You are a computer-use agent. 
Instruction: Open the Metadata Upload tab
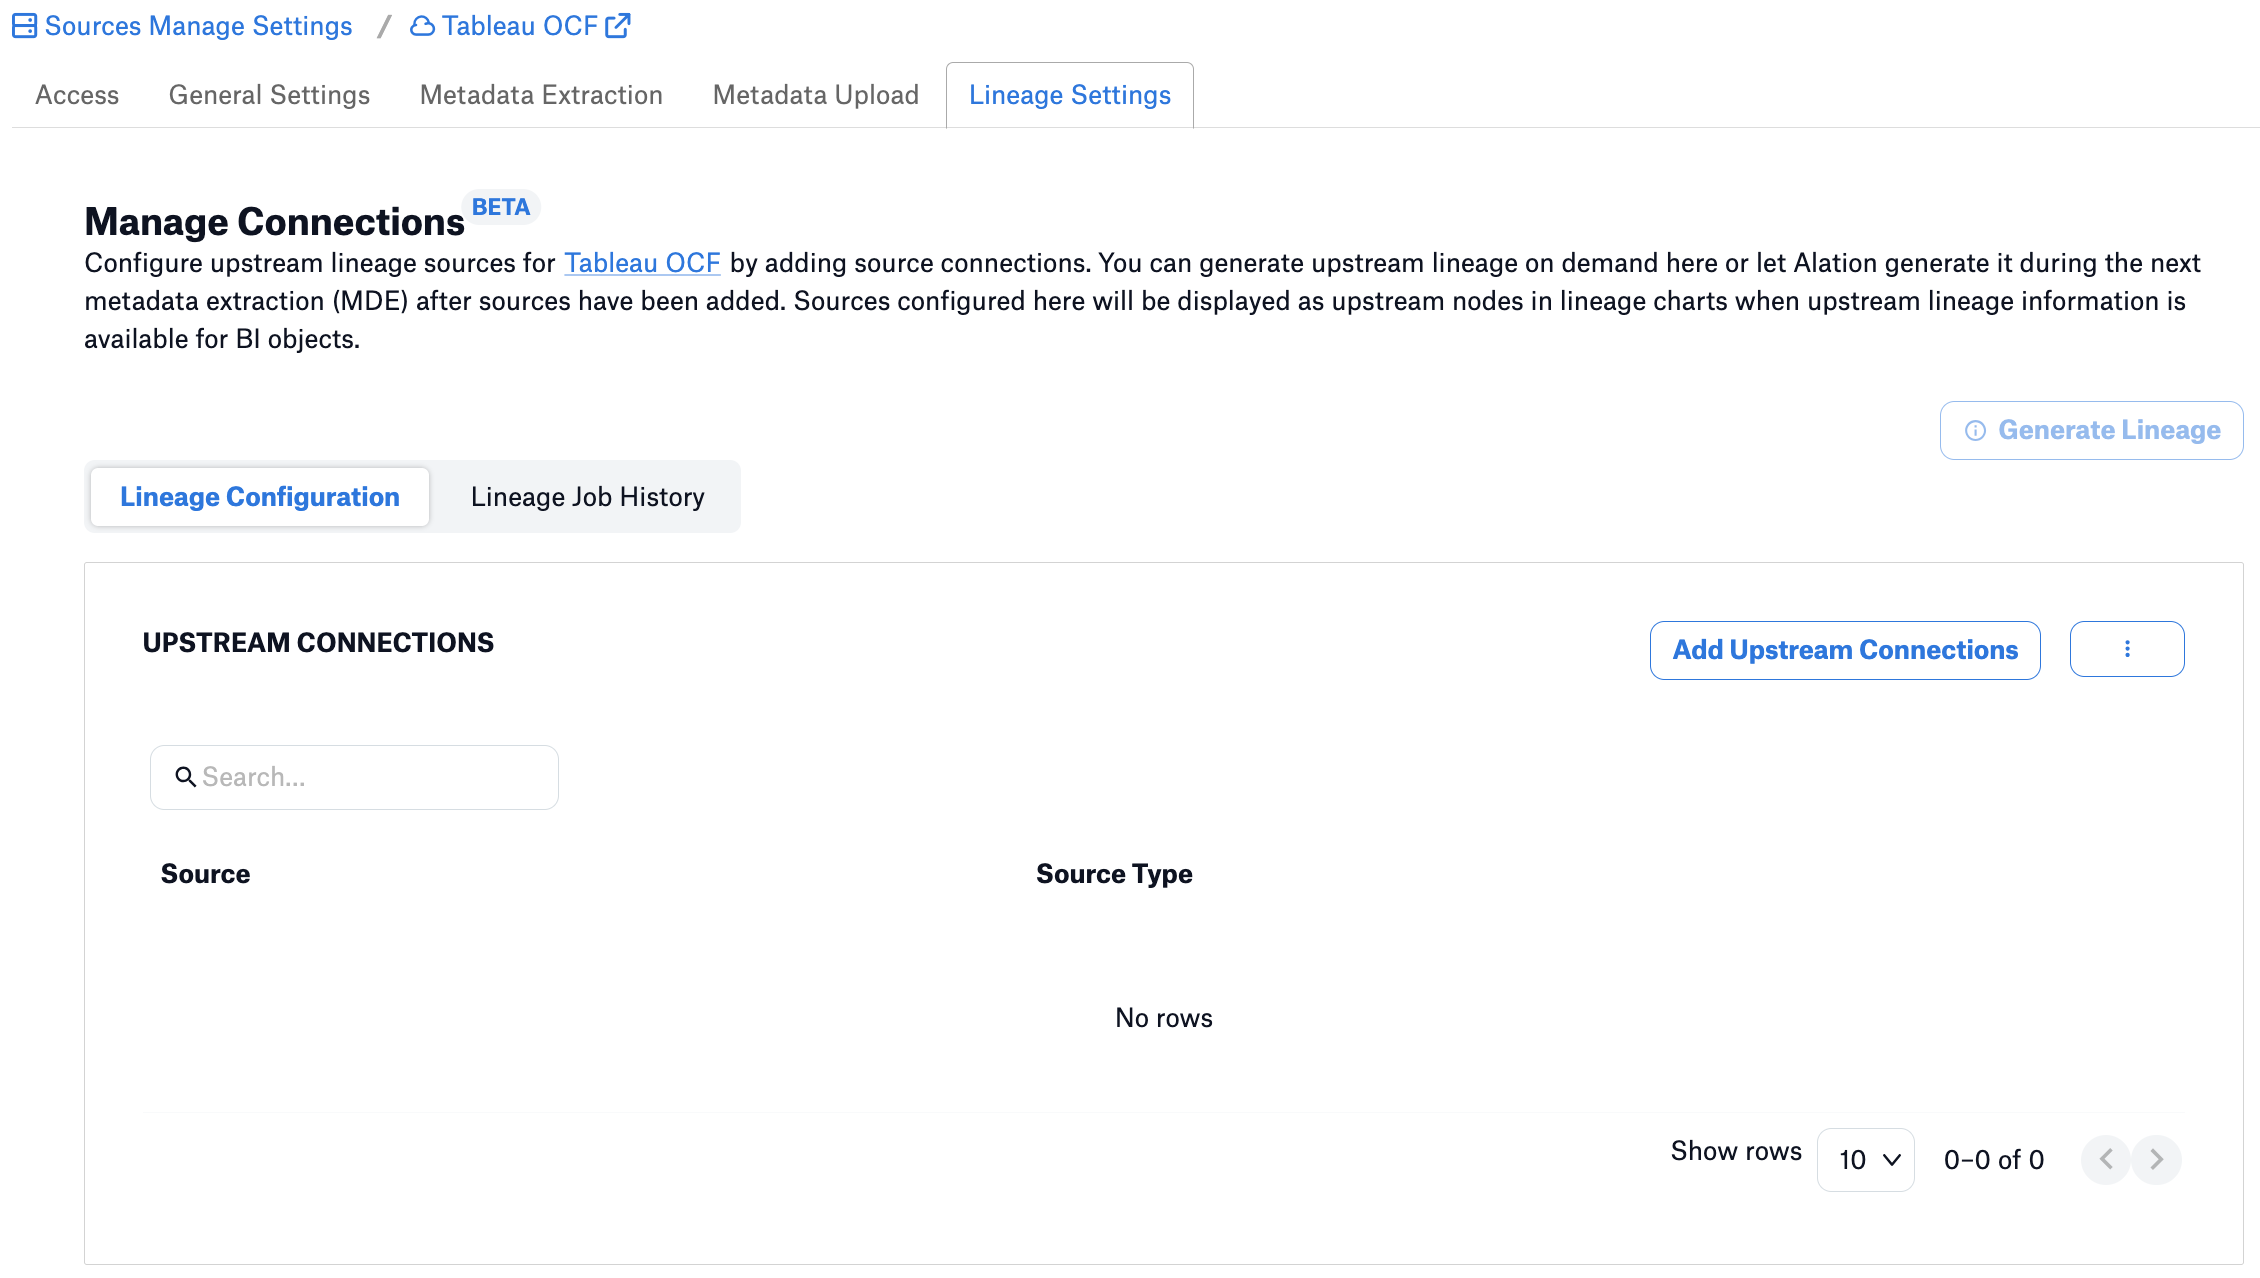click(x=815, y=95)
